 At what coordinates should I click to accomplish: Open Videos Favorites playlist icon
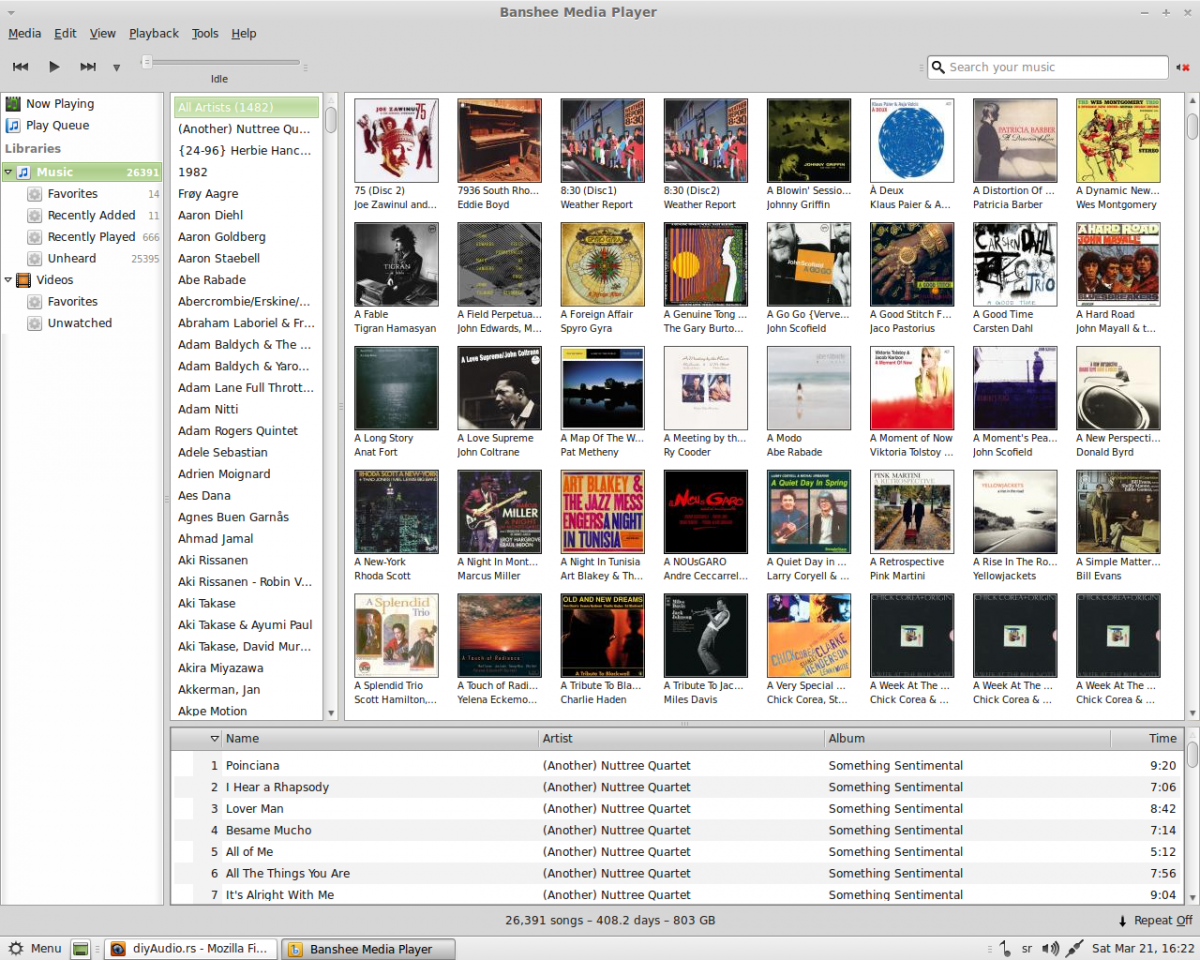pyautogui.click(x=35, y=301)
